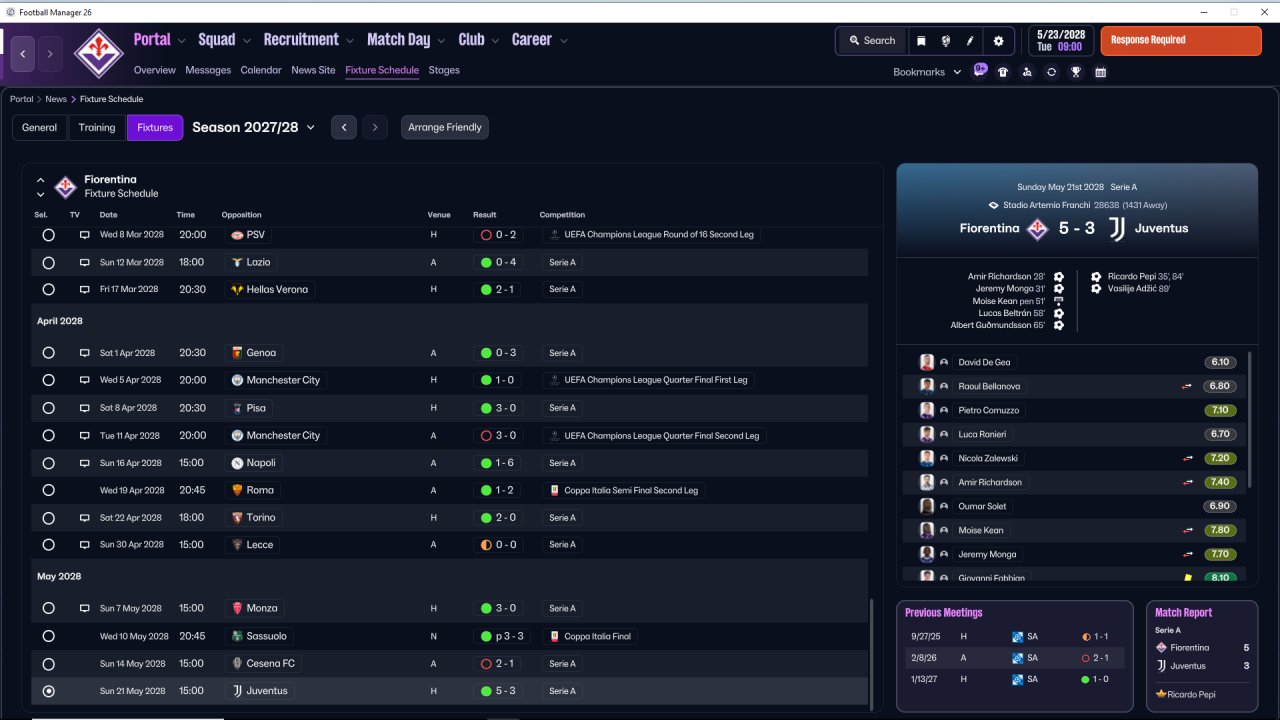This screenshot has height=720, width=1280.
Task: Select the Pisa fixture radio button
Action: (48, 408)
